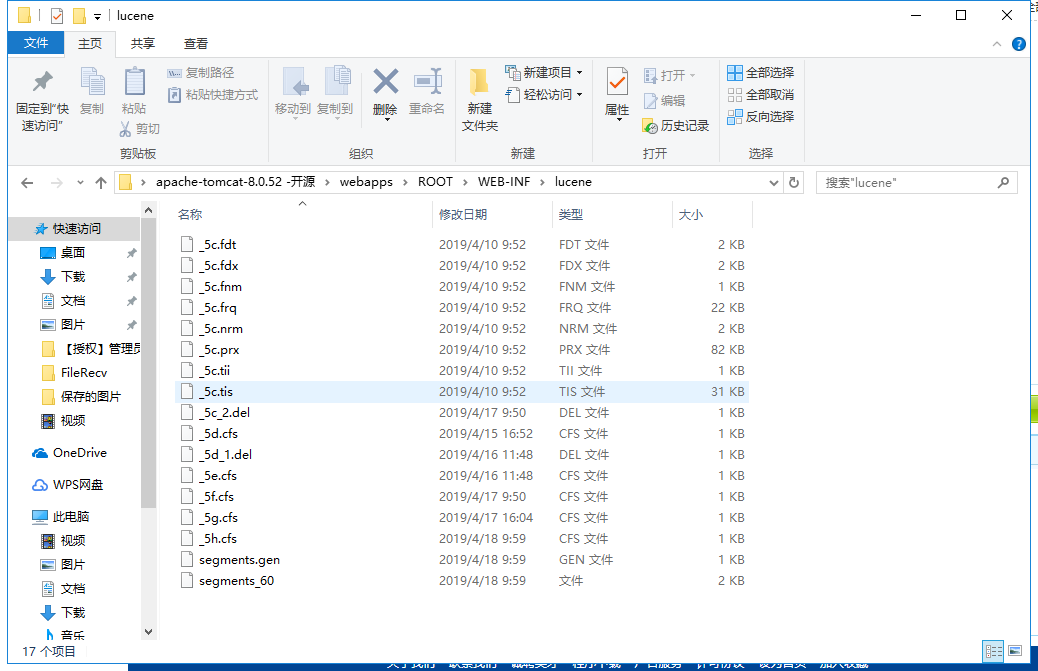The image size is (1038, 671).
Task: Expand breadcrumb arrow after WEB-INF
Action: [x=542, y=182]
